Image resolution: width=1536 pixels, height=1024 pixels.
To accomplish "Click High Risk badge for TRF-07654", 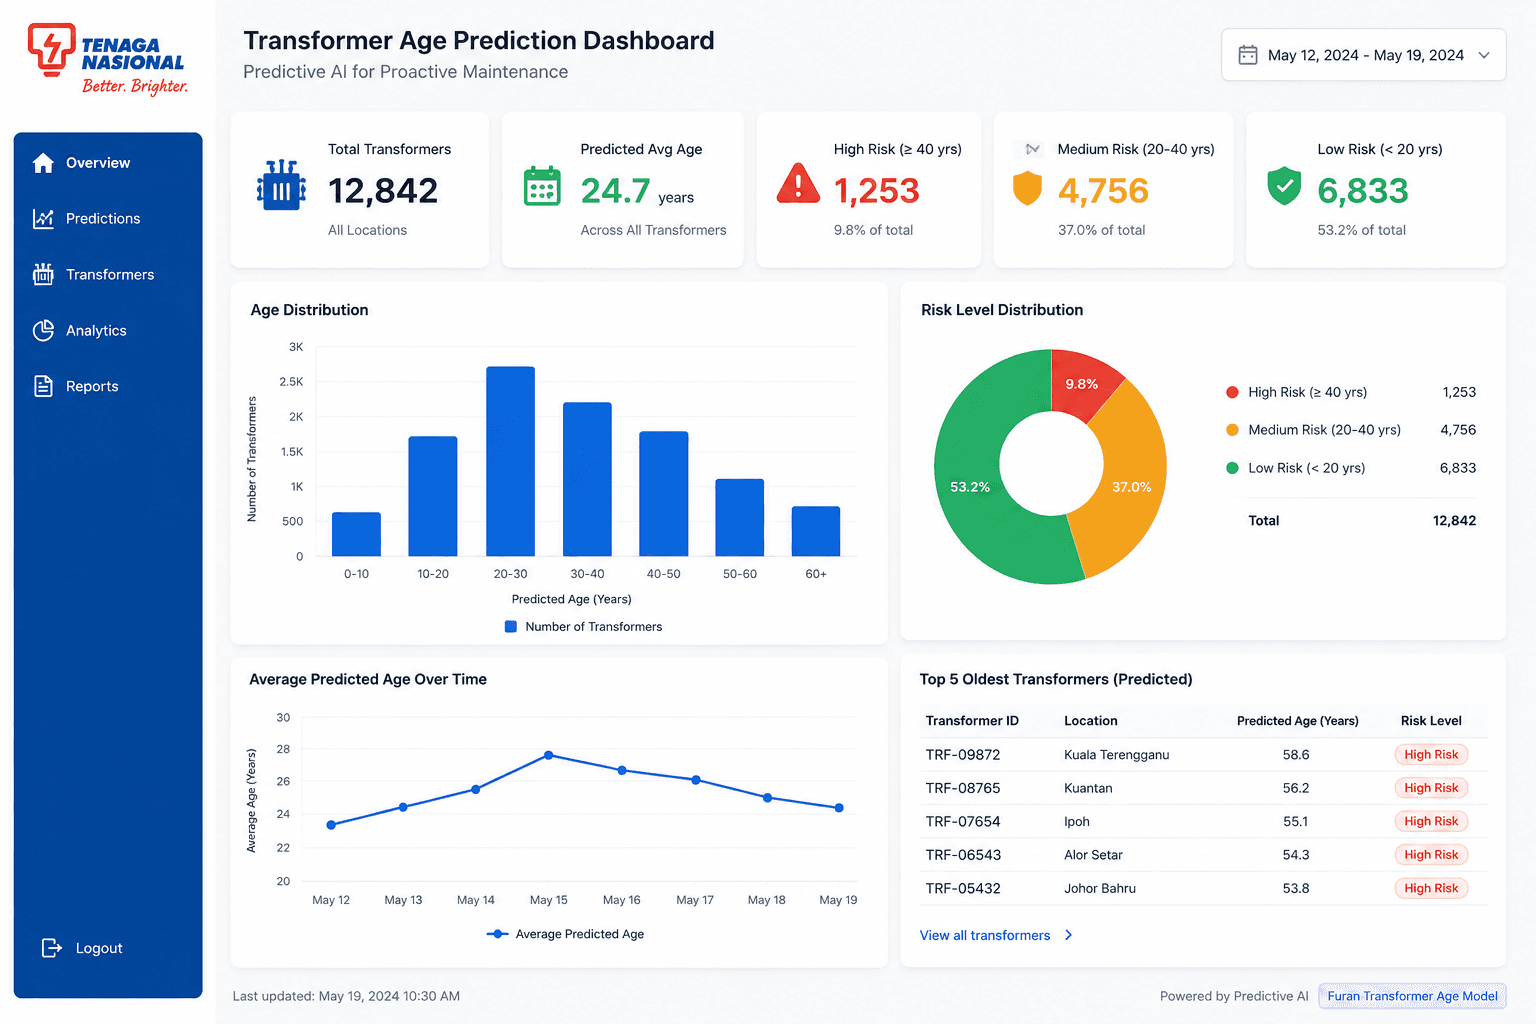I will coord(1431,821).
